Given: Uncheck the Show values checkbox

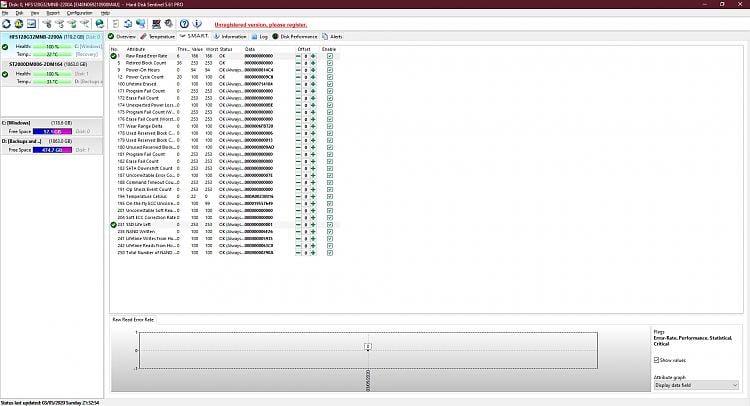Looking at the screenshot, I should pos(656,360).
